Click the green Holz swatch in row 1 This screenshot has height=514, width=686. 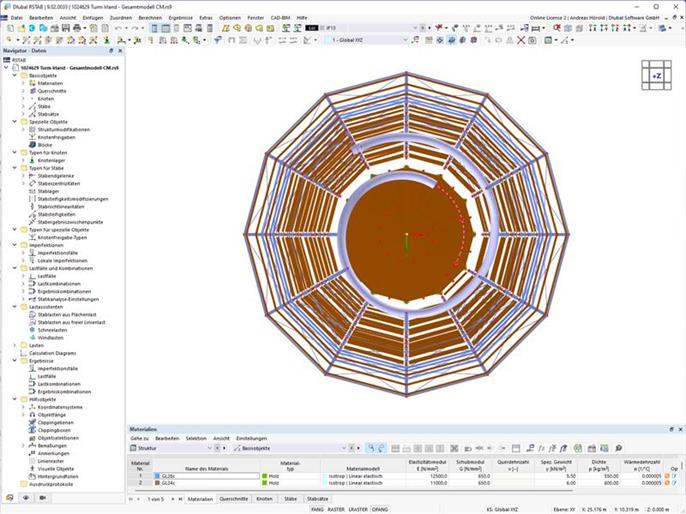[264, 476]
